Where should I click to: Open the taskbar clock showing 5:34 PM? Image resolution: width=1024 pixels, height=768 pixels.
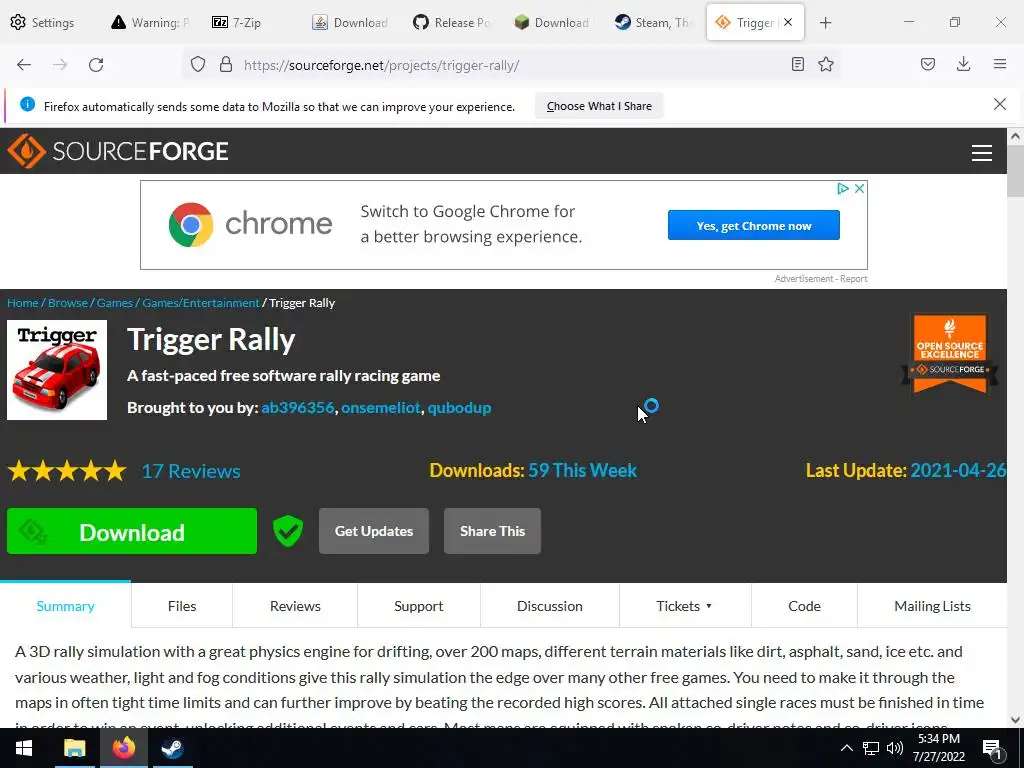coord(938,748)
